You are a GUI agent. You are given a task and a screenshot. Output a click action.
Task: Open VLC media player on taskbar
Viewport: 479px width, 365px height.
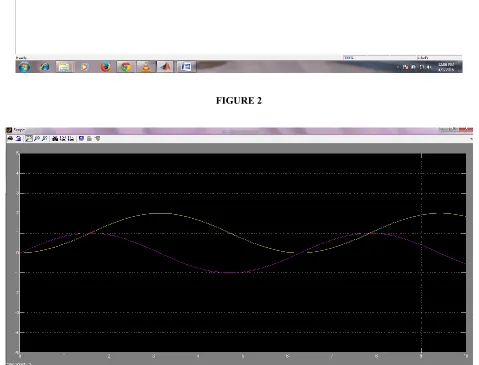pyautogui.click(x=146, y=67)
